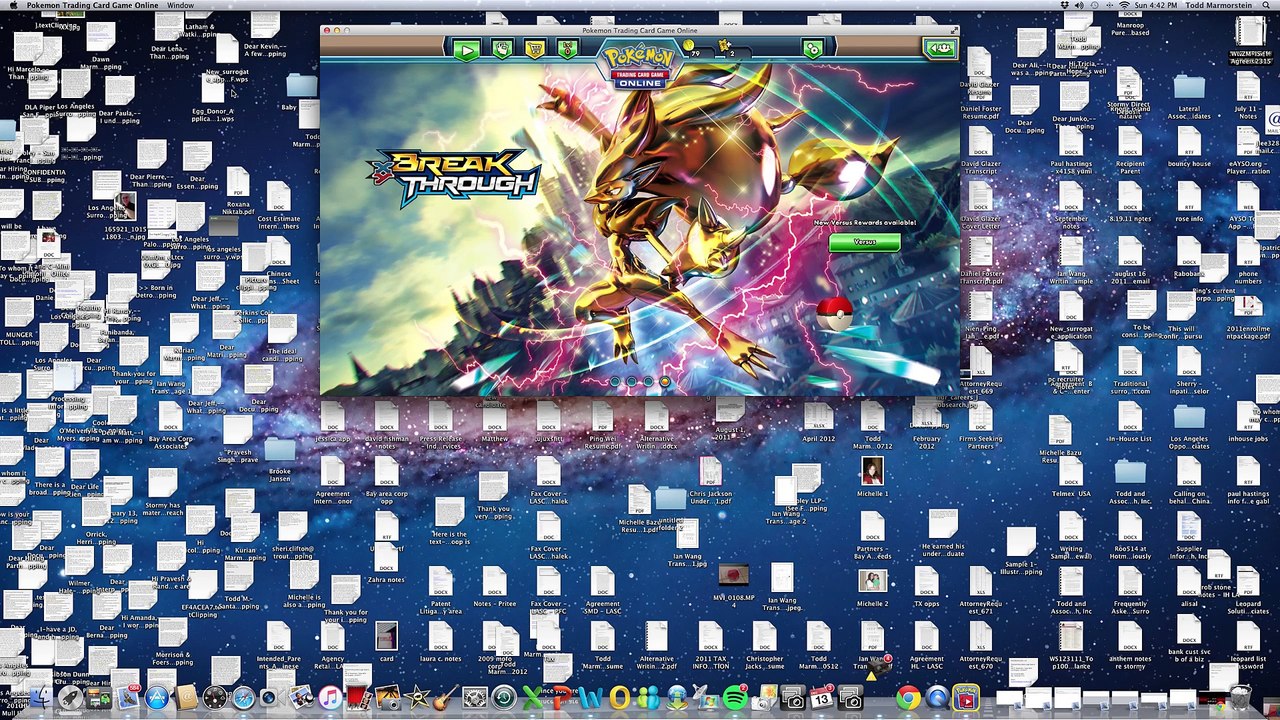
Task: Select the "rose info" file on the desktop
Action: click(x=1190, y=202)
